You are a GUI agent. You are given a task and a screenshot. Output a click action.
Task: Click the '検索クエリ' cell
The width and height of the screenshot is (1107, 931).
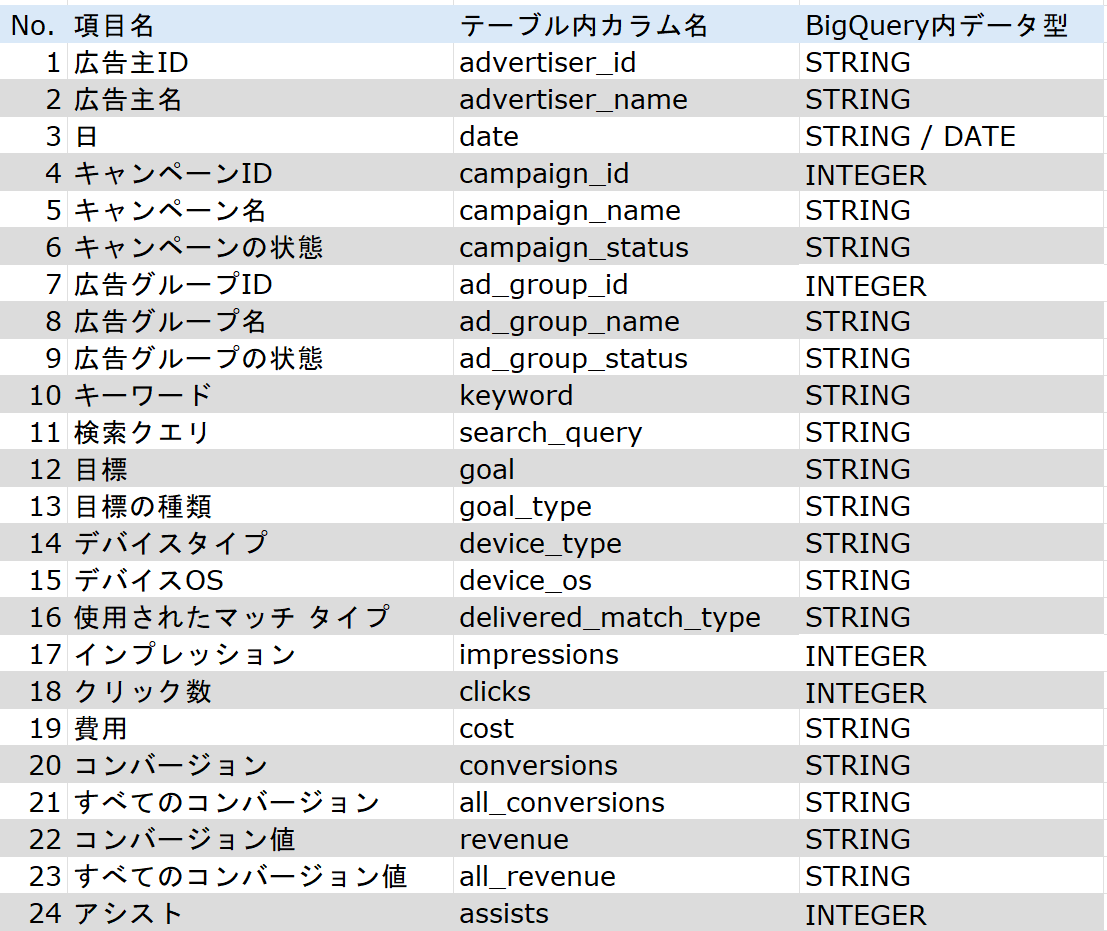pos(260,432)
